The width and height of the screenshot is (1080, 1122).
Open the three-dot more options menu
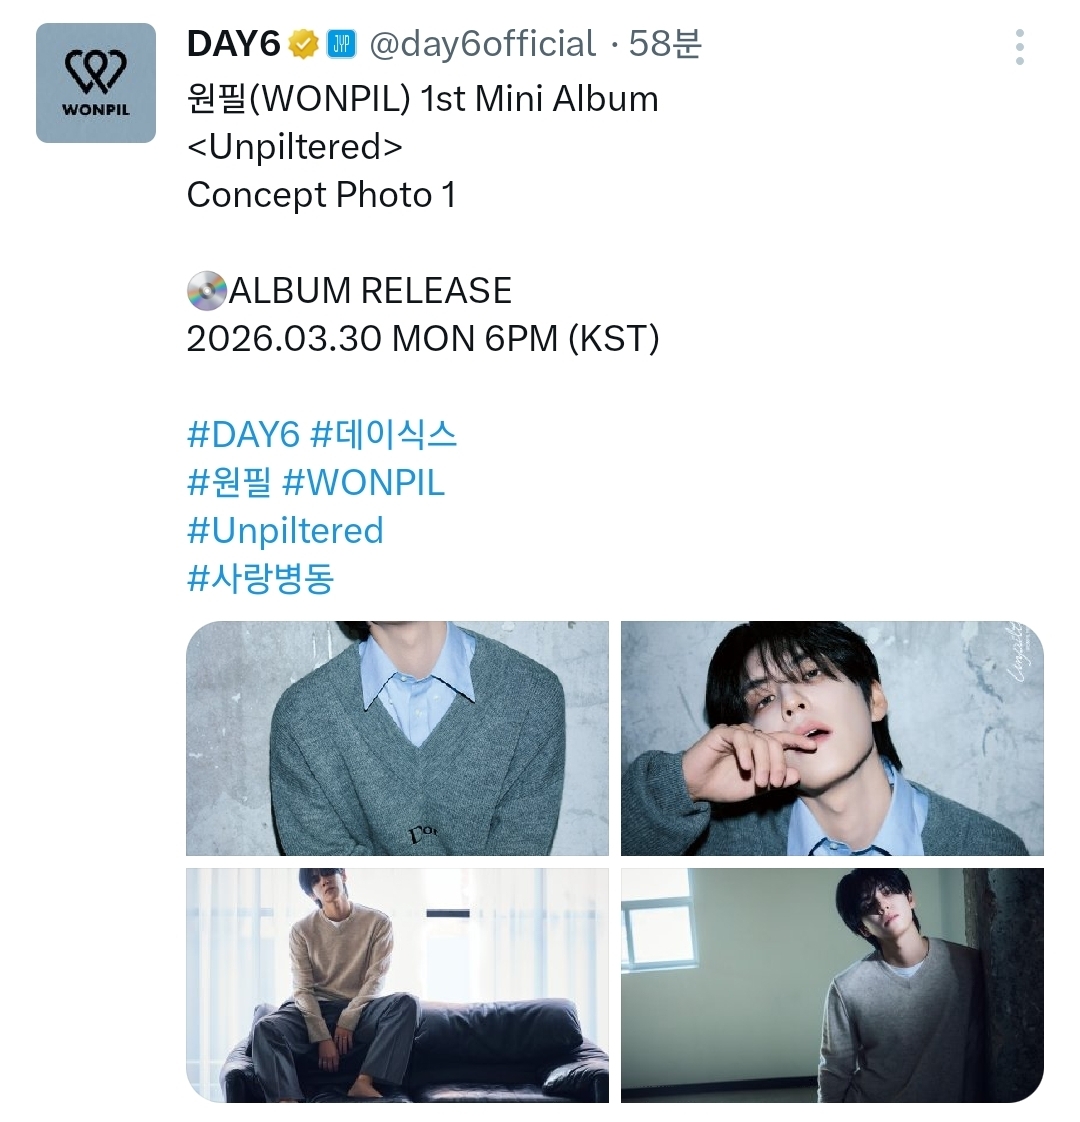[1019, 47]
